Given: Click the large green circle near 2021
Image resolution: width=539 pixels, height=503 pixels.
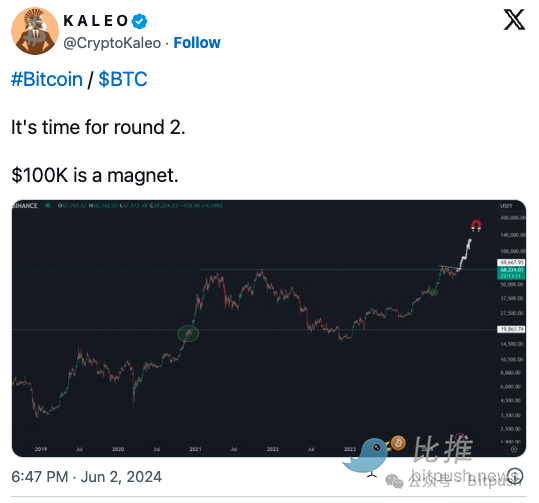Looking at the screenshot, I should coord(188,333).
